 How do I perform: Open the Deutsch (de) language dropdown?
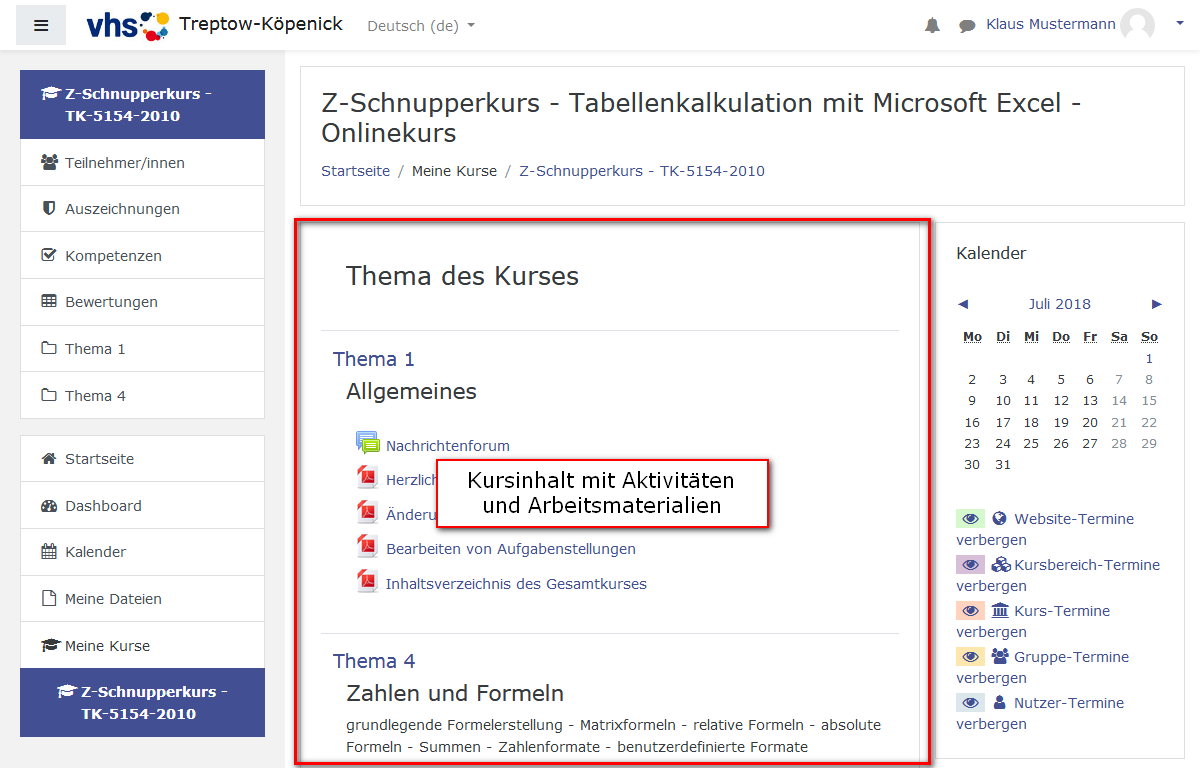[421, 26]
